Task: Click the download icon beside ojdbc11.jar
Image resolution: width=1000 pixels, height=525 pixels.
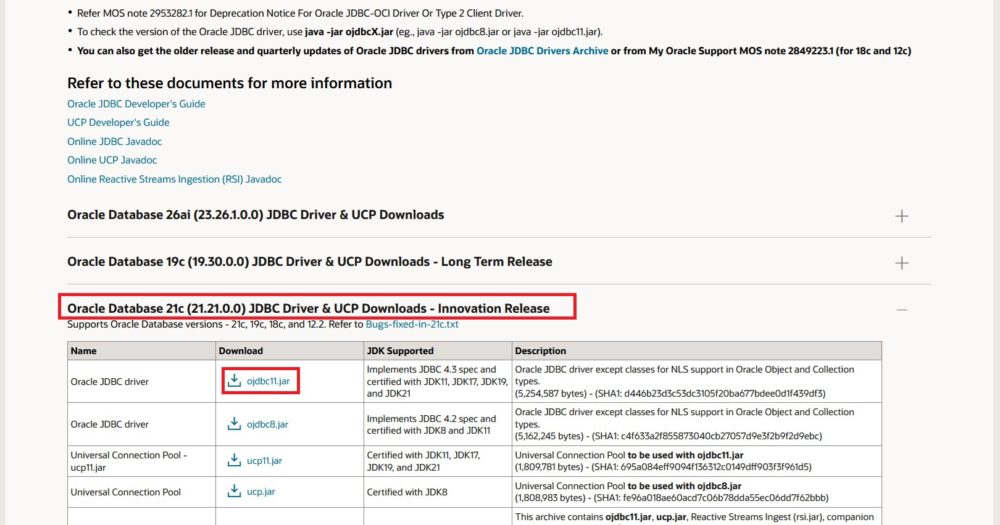Action: pyautogui.click(x=234, y=381)
